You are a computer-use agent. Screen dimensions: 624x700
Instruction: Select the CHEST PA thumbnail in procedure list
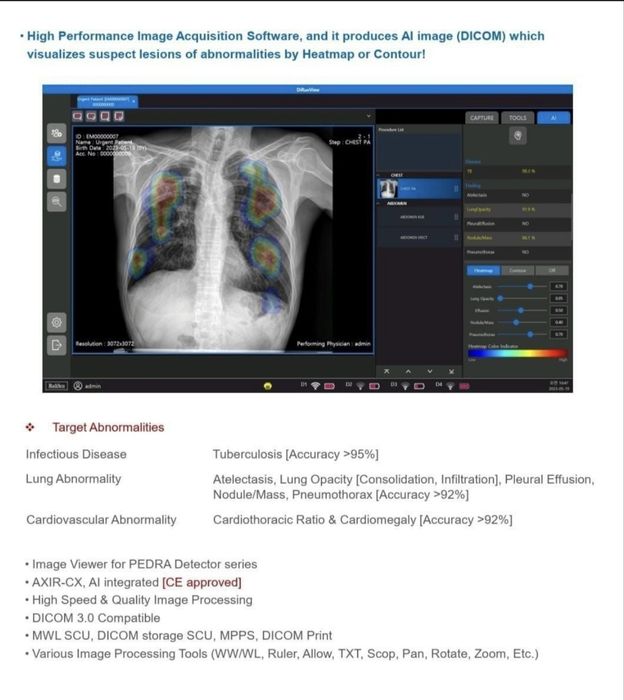click(x=387, y=189)
